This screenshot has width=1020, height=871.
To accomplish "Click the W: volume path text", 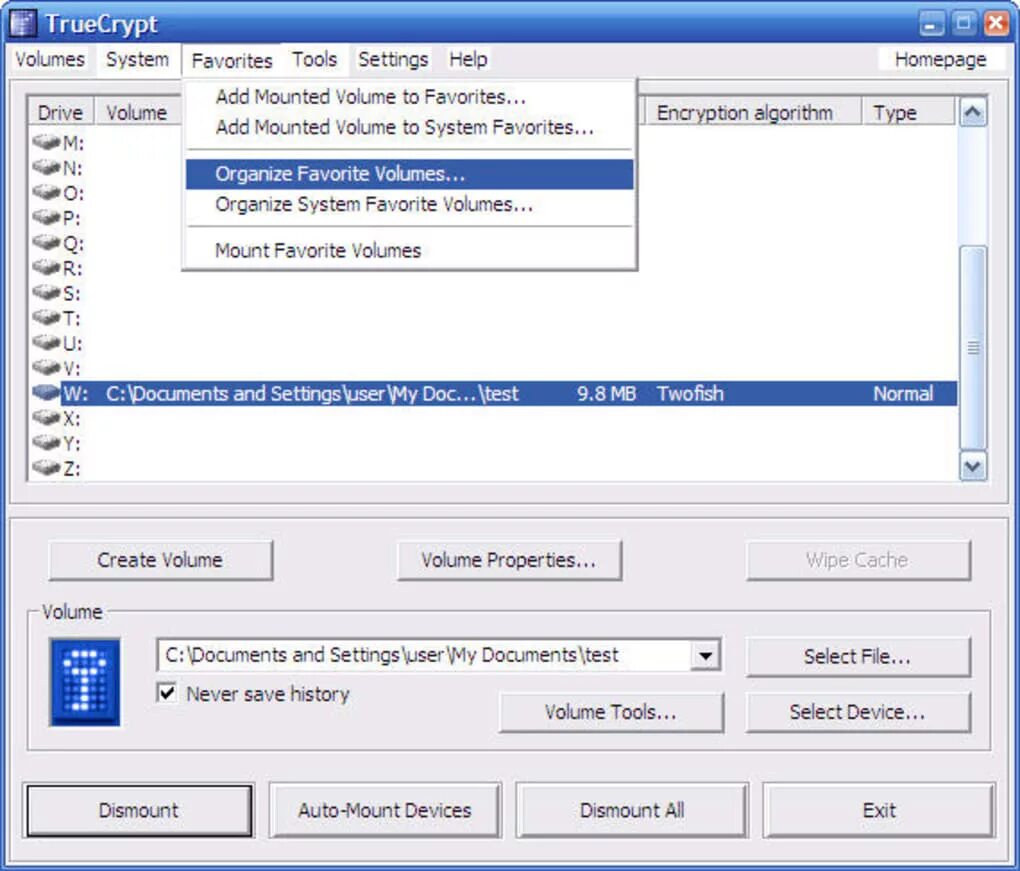I will coord(312,394).
